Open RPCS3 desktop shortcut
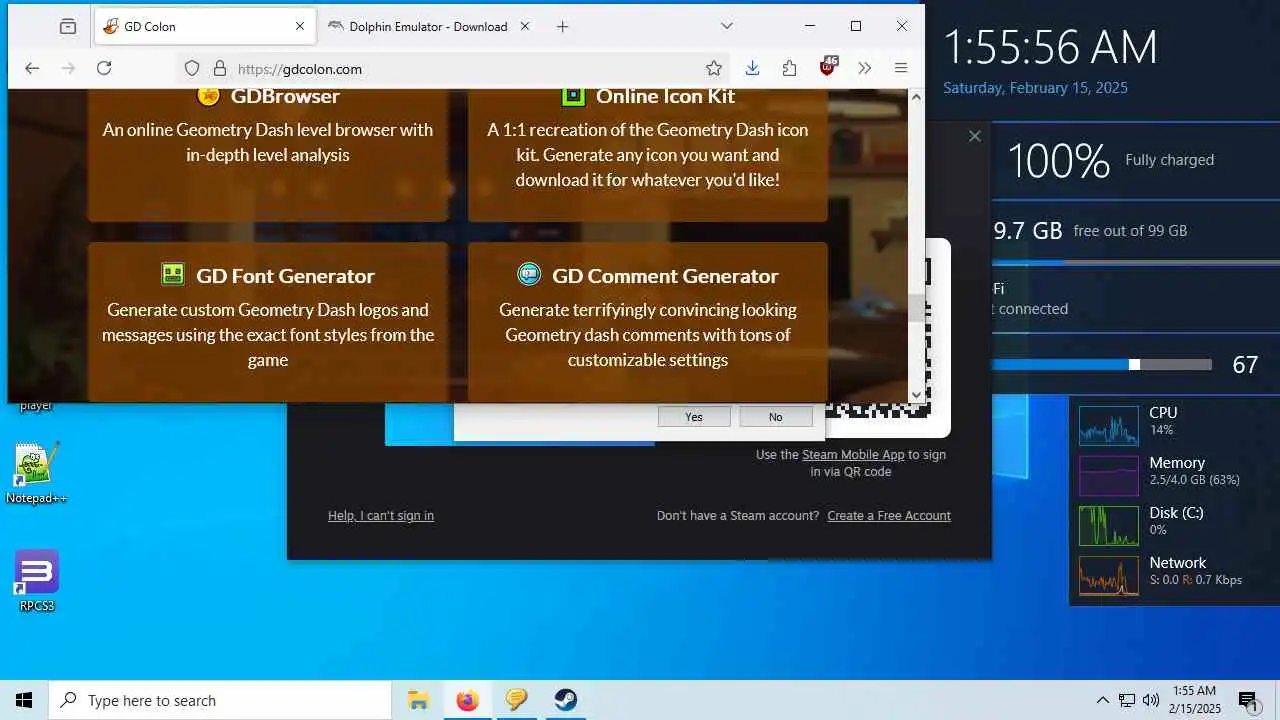Image resolution: width=1280 pixels, height=720 pixels. tap(37, 581)
